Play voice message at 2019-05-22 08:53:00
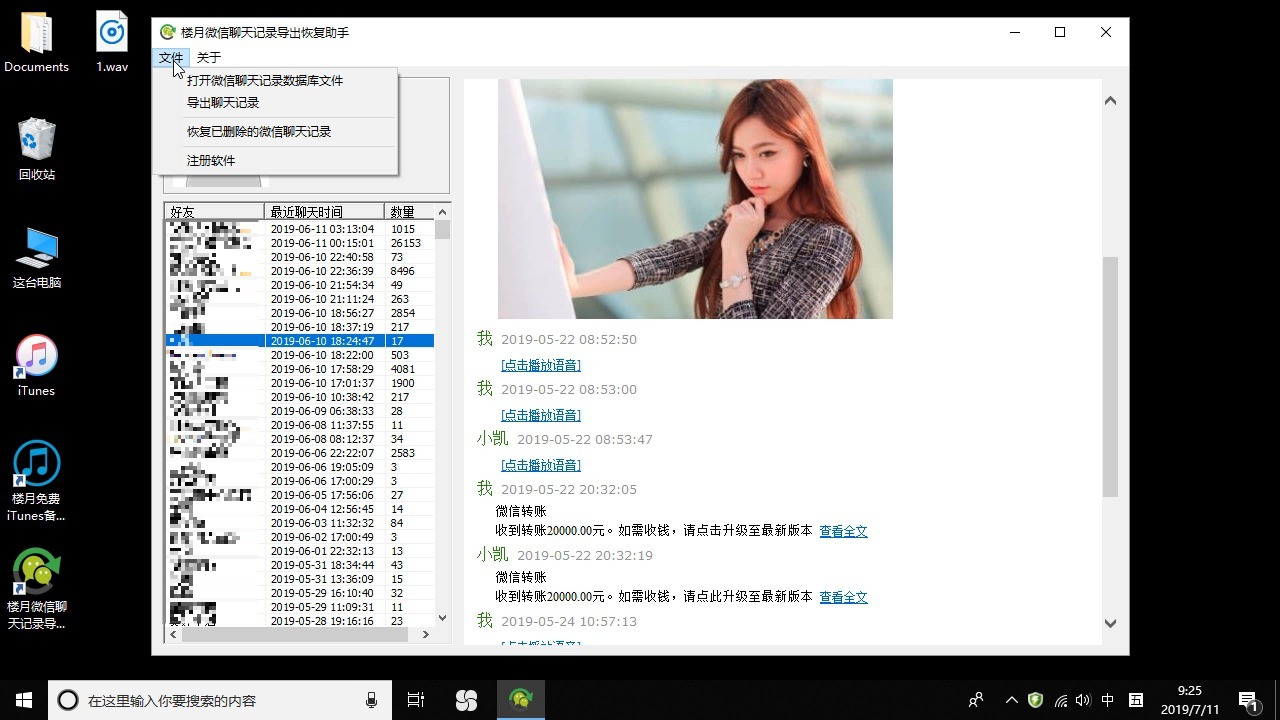Viewport: 1280px width, 720px height. pos(541,415)
